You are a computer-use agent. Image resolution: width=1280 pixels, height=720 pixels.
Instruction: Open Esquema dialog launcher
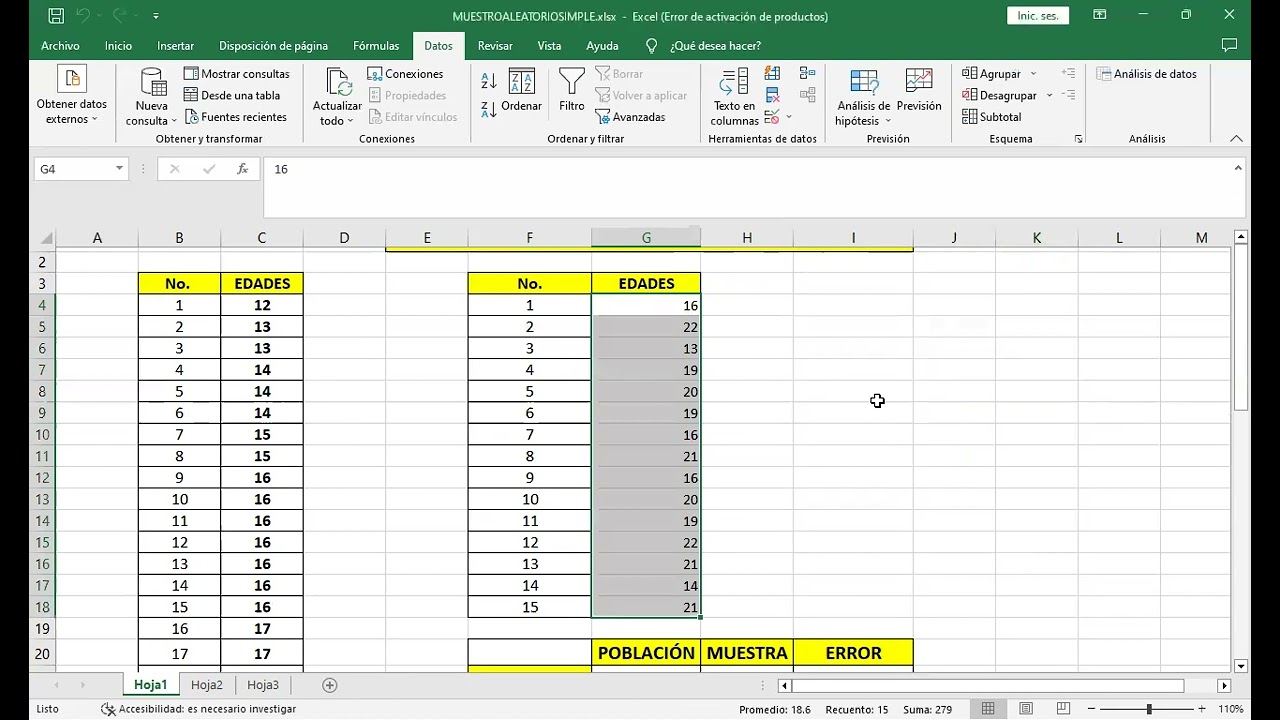tap(1078, 139)
